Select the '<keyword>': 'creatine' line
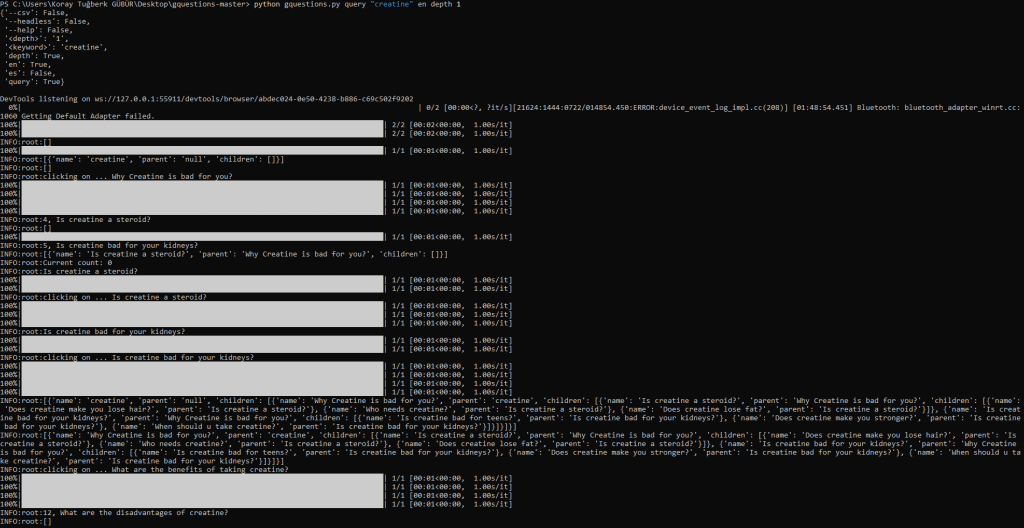The image size is (1024, 528). (x=56, y=47)
